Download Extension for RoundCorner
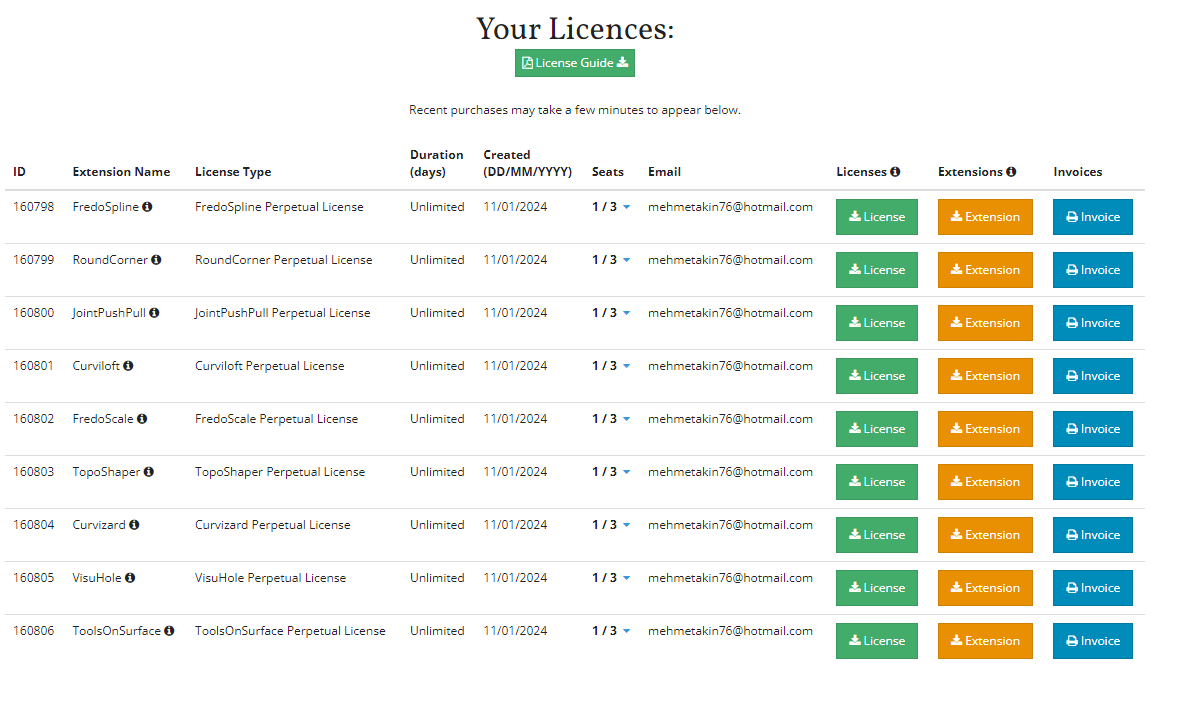This screenshot has height=711, width=1185. pos(985,270)
